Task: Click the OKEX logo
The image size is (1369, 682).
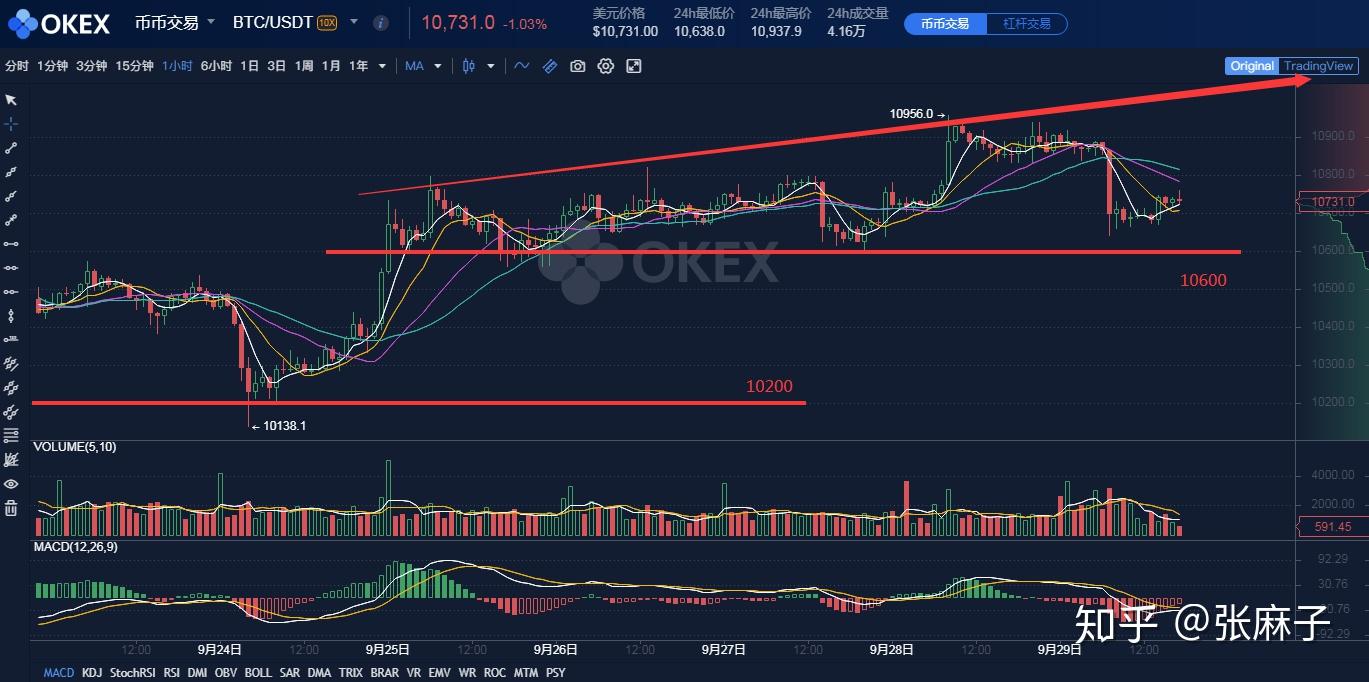Action: 60,23
